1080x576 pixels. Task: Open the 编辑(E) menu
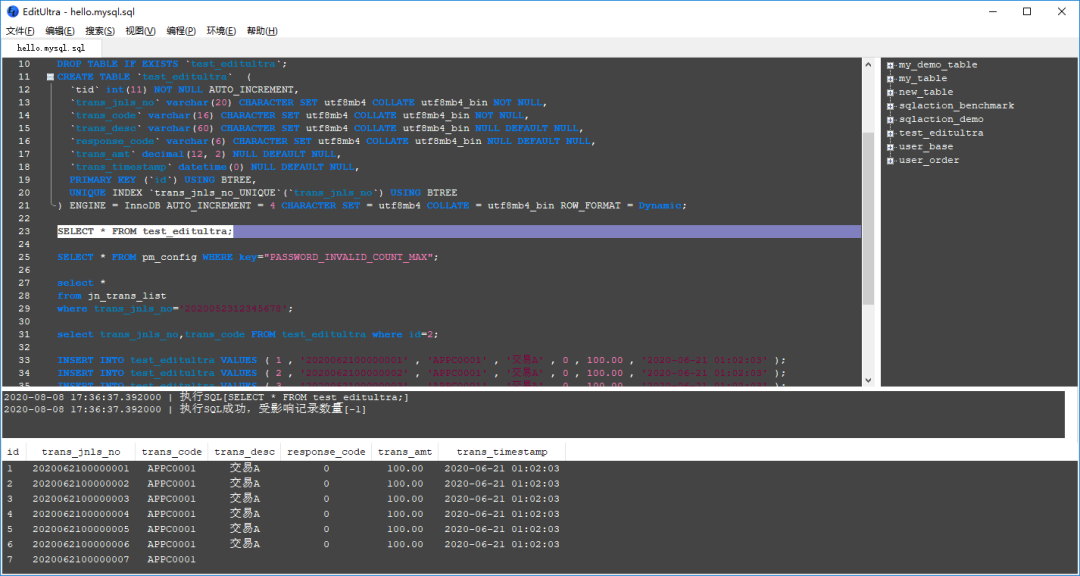tap(60, 31)
